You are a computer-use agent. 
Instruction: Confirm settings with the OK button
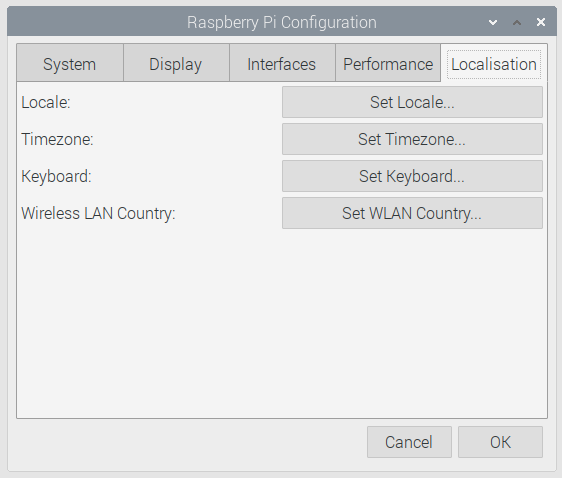(x=500, y=442)
